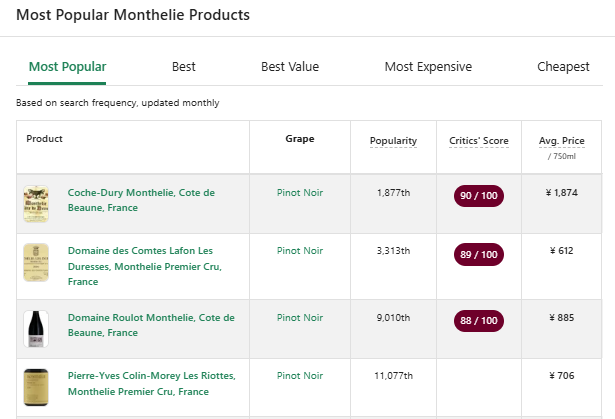Switch to the Best tab

tap(184, 67)
